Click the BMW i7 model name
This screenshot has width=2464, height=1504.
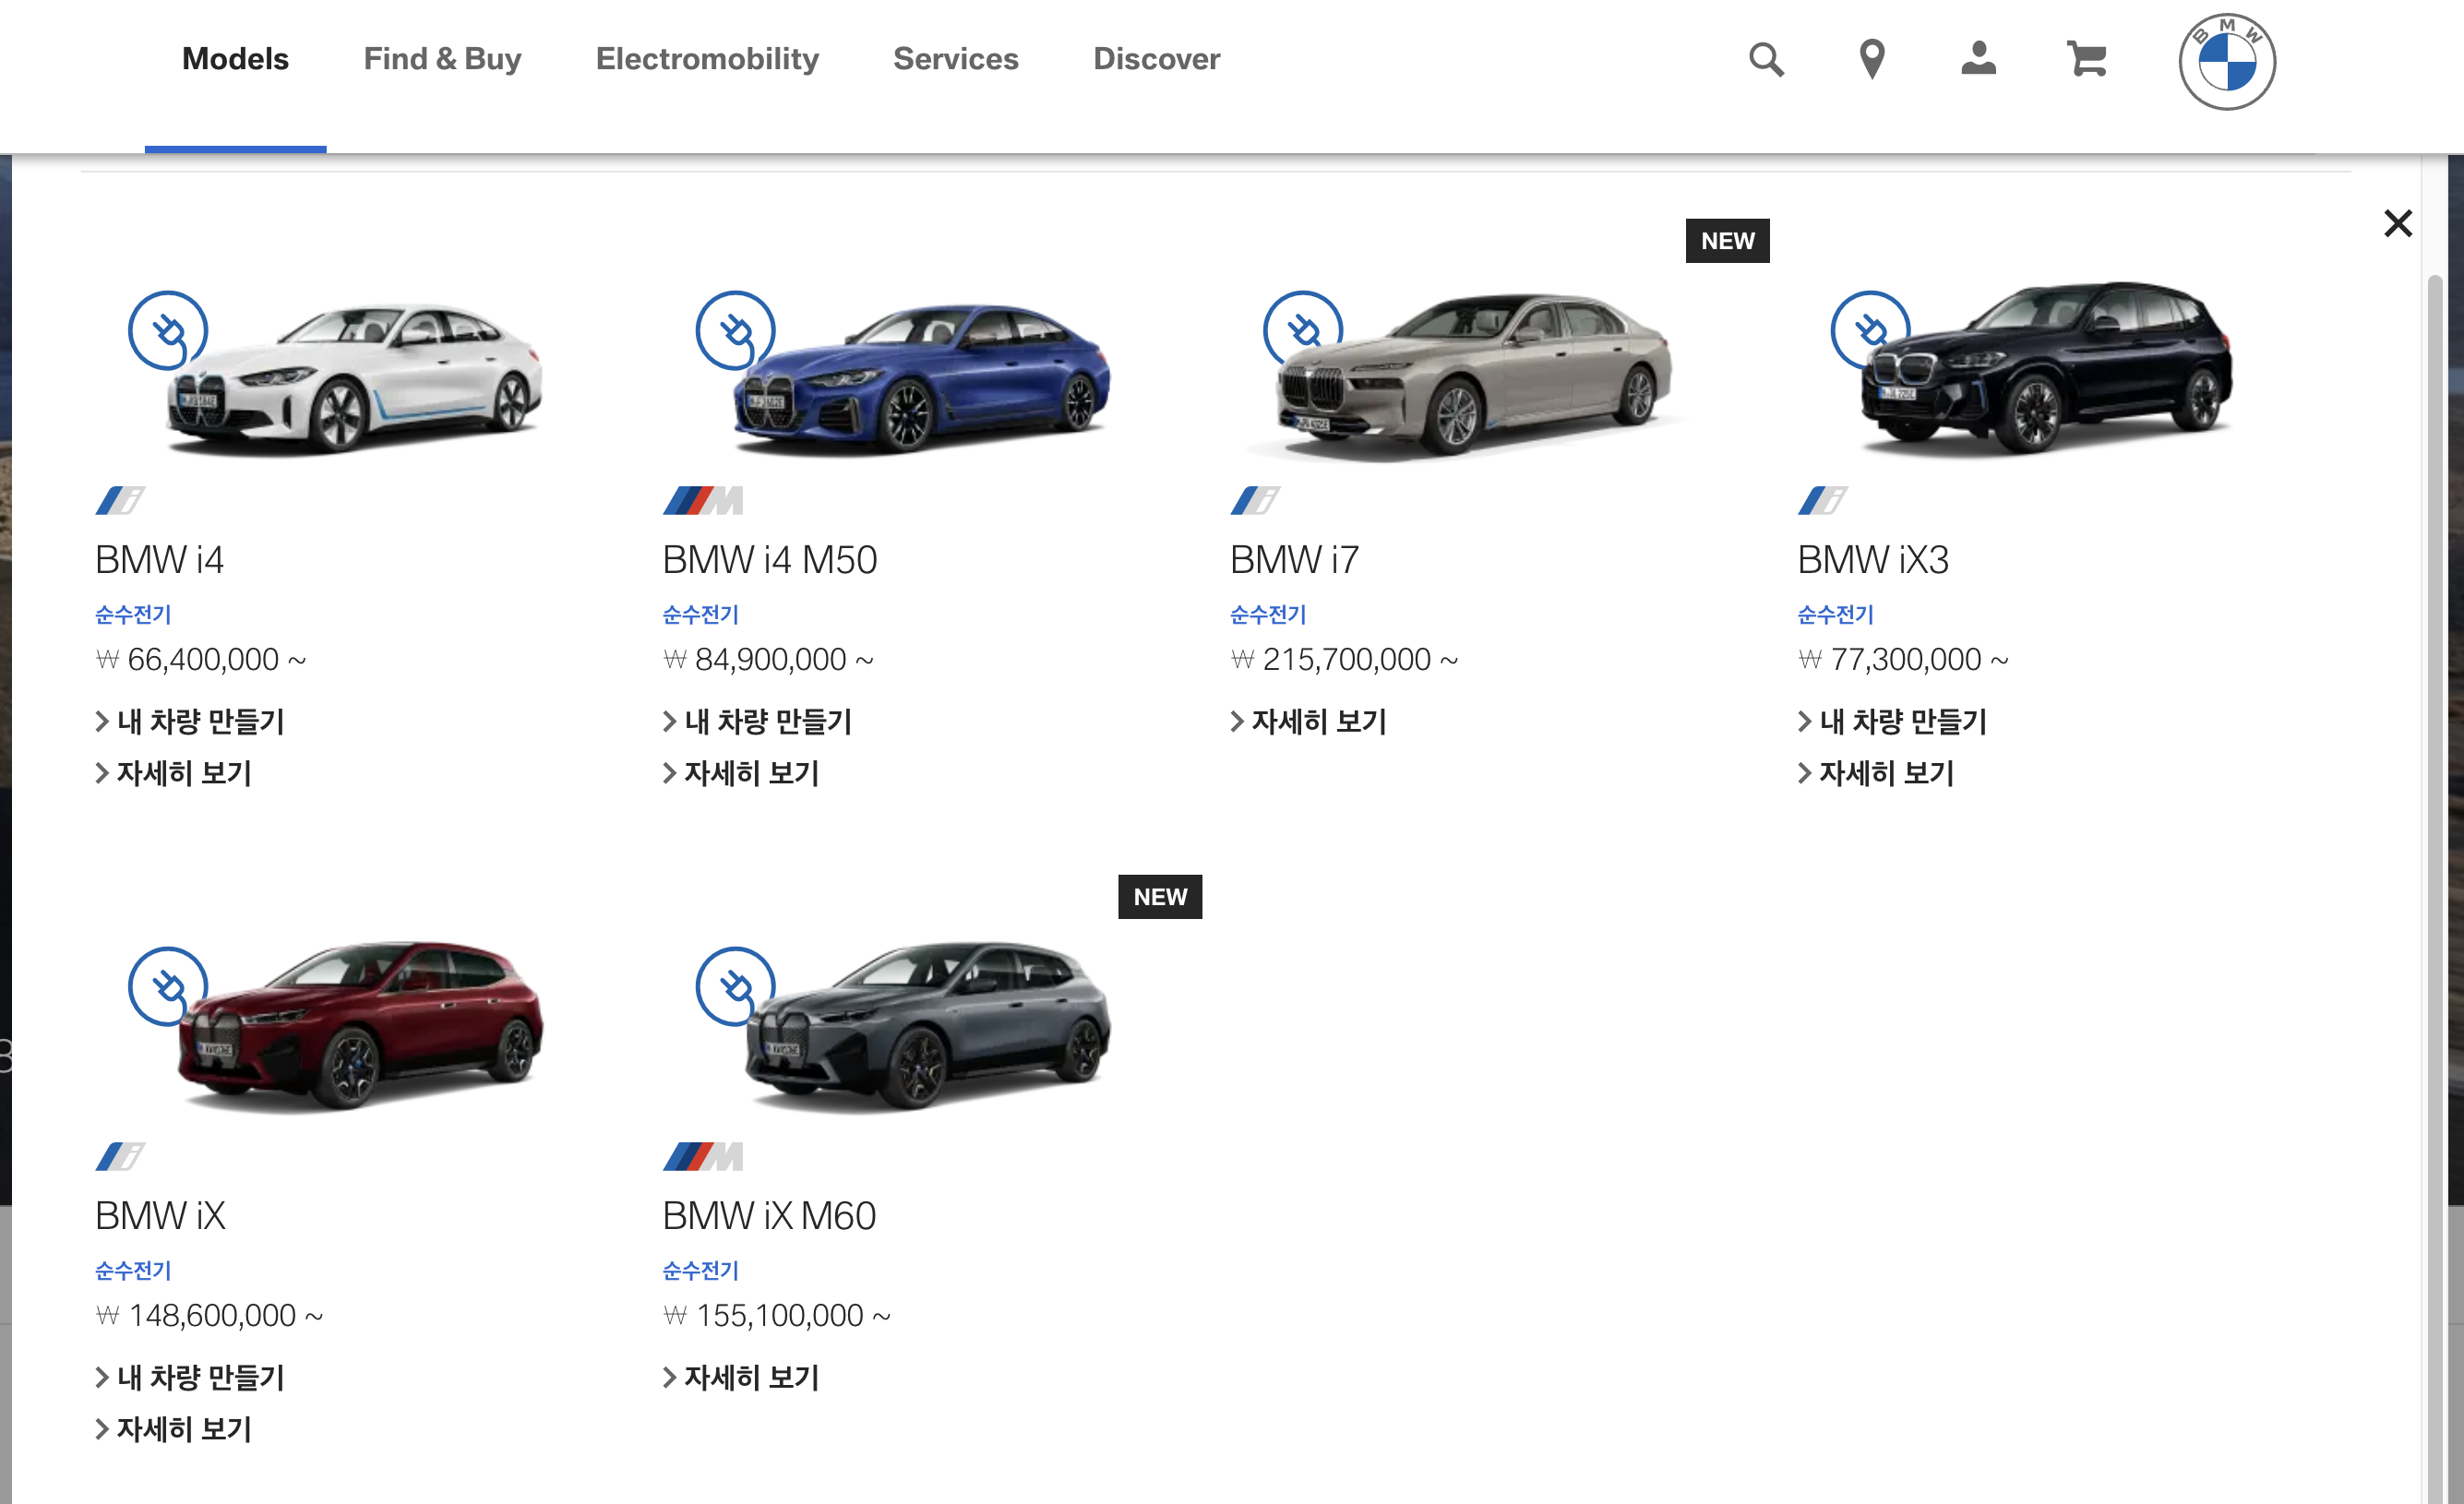coord(1295,560)
